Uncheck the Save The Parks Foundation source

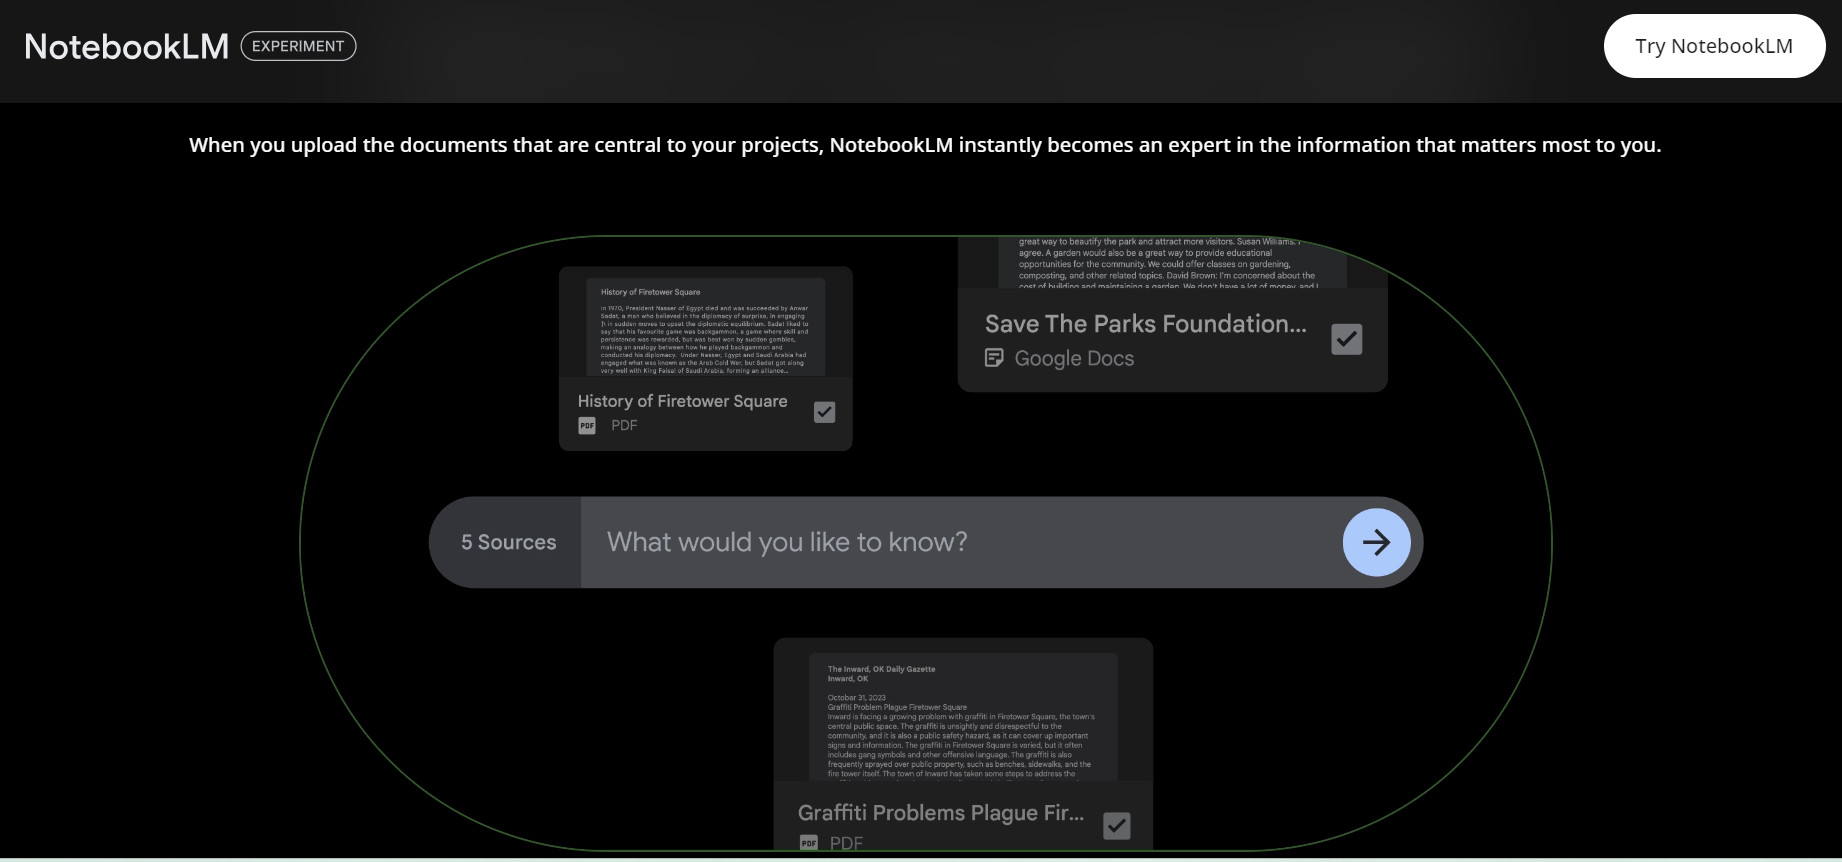tap(1347, 339)
